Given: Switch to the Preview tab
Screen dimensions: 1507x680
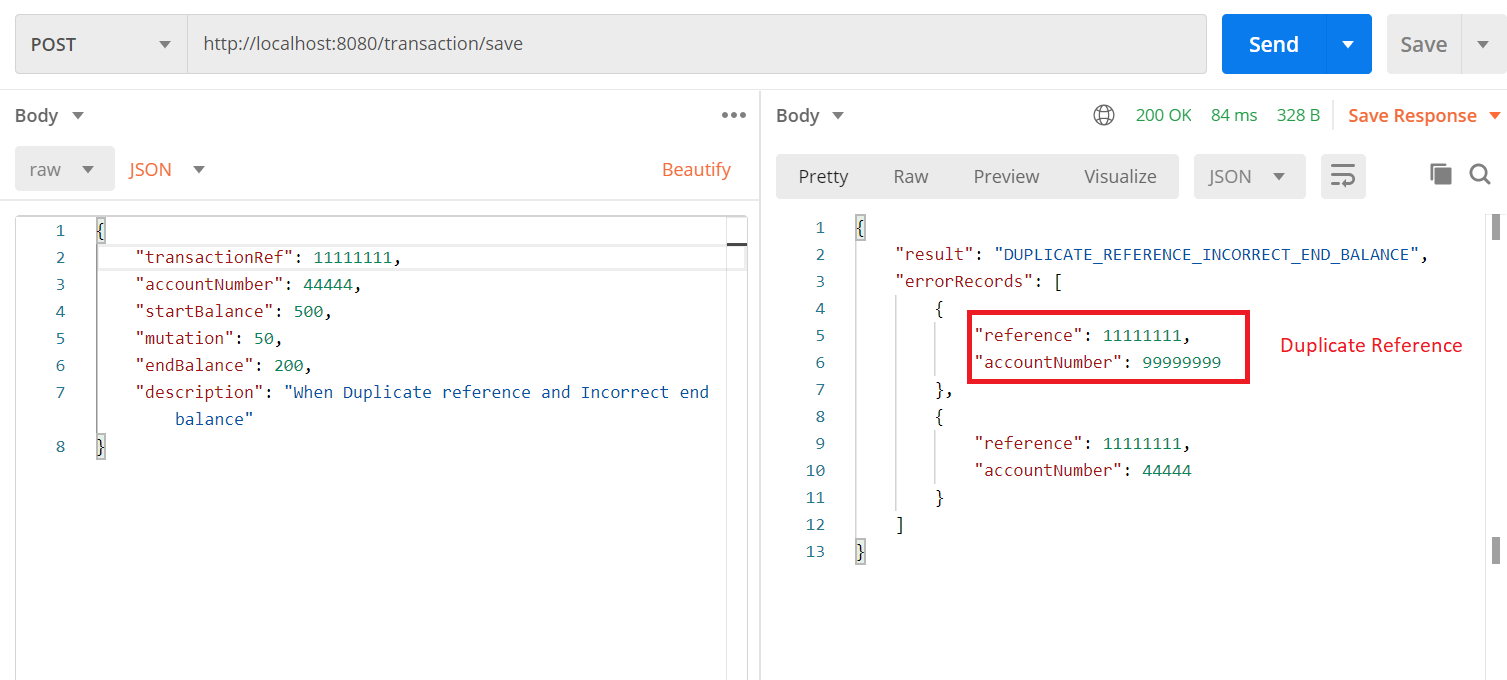Looking at the screenshot, I should (x=1006, y=176).
